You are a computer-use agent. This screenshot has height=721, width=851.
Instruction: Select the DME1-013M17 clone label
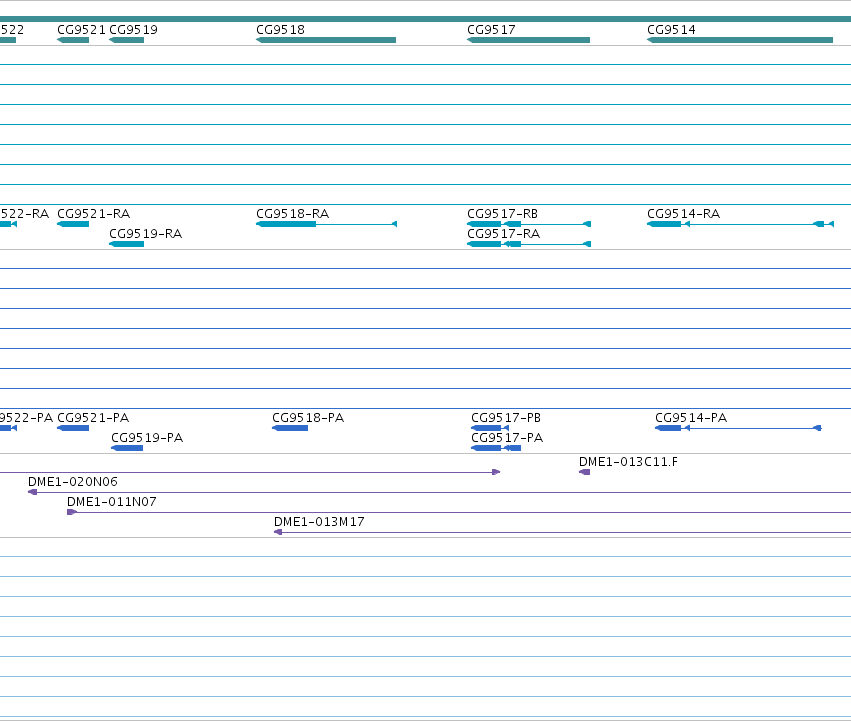coord(319,522)
